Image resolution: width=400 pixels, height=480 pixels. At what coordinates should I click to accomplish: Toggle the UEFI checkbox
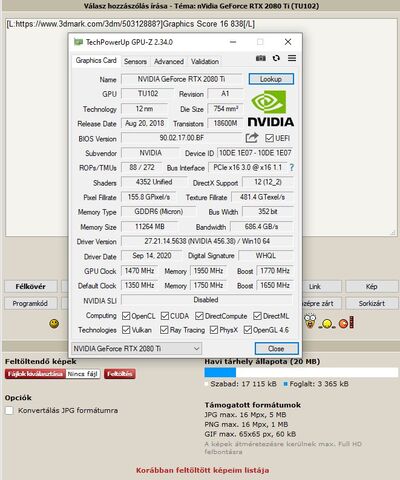coord(269,138)
